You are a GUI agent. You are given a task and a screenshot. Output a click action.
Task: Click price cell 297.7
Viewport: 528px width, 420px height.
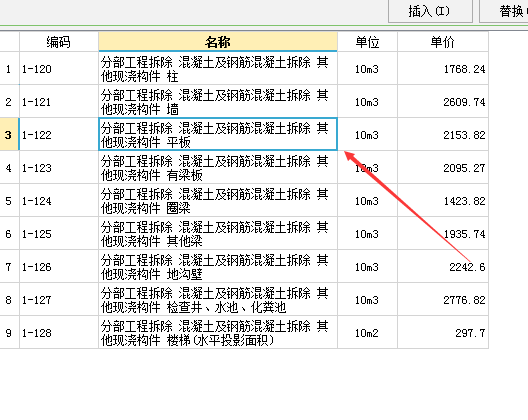coord(443,332)
